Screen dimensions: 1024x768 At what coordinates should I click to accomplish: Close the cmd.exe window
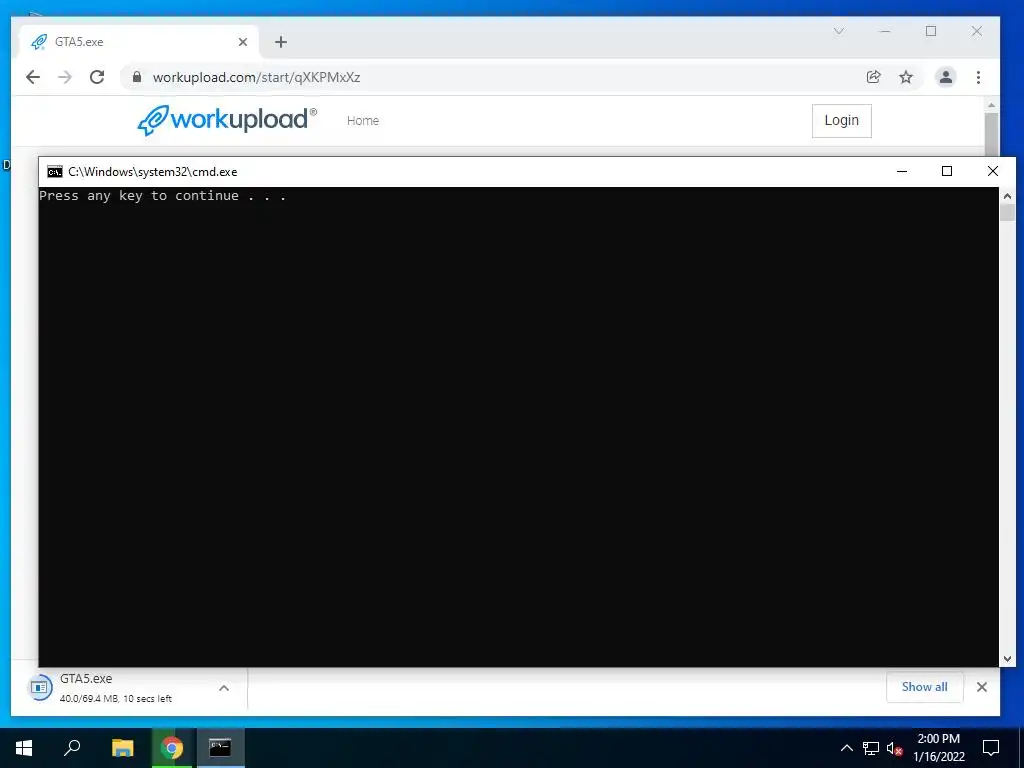(993, 171)
